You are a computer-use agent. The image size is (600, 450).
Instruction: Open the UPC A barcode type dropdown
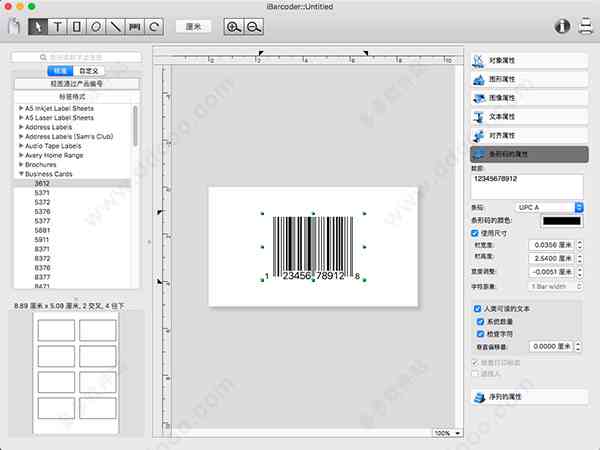[x=549, y=207]
